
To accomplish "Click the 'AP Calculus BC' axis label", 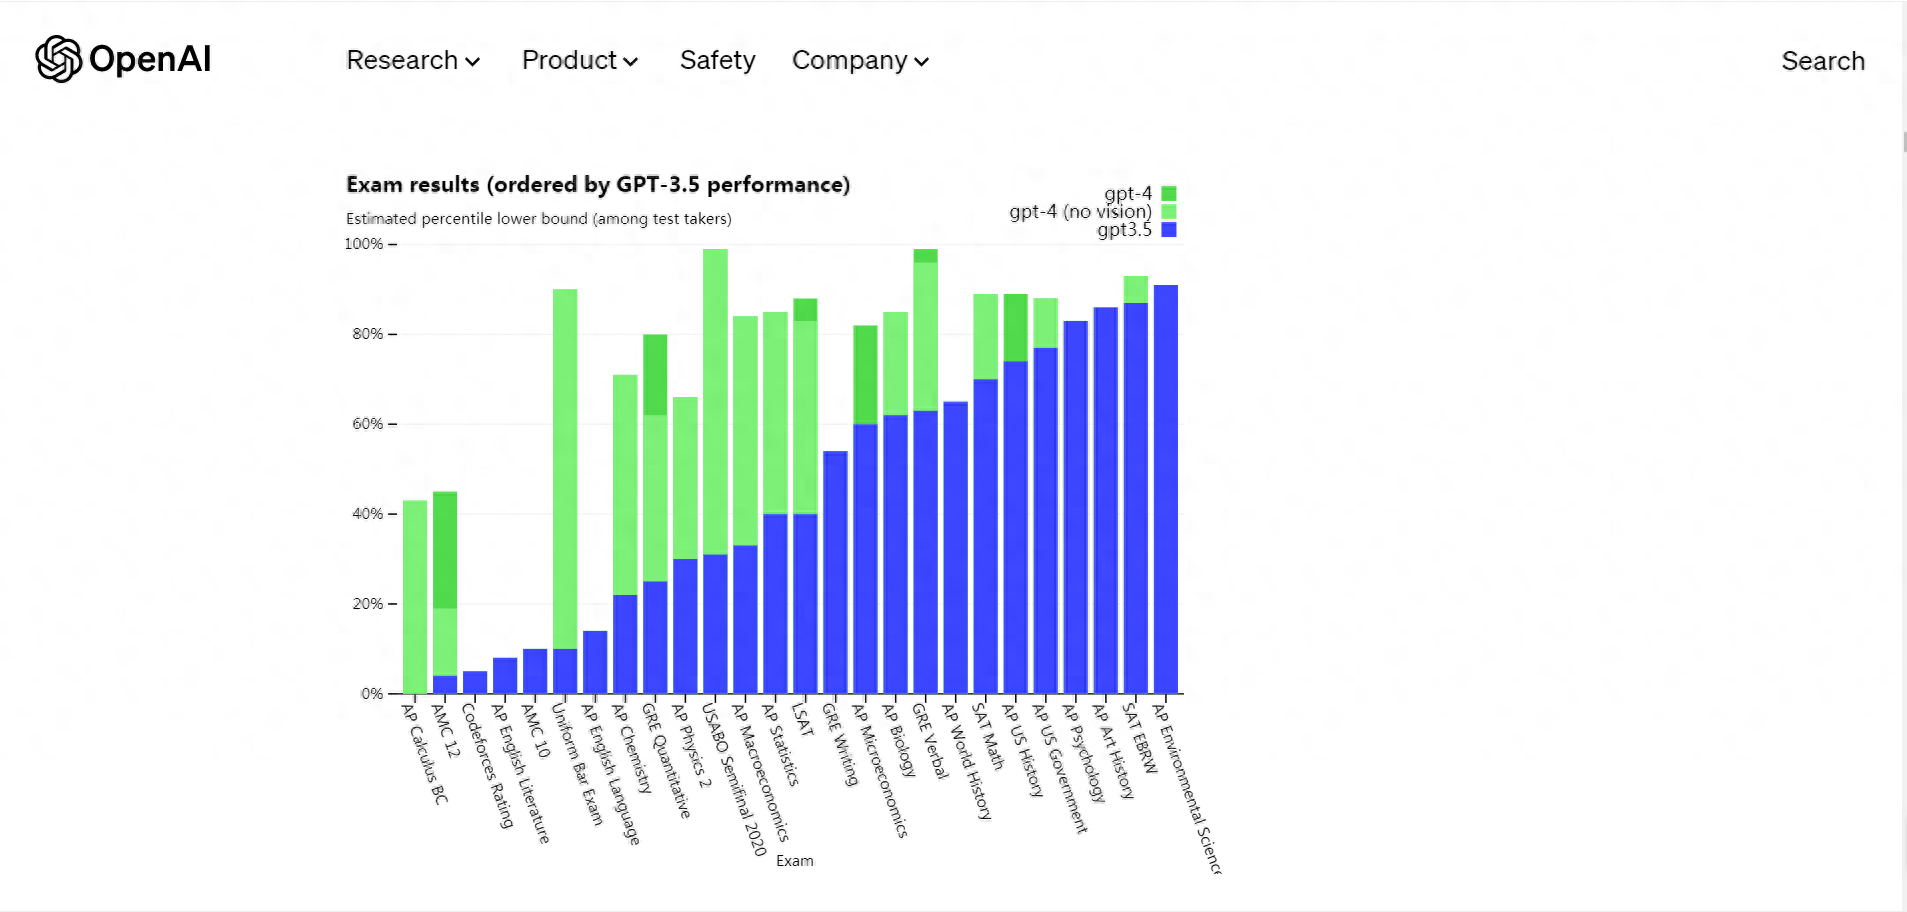I will pos(425,753).
